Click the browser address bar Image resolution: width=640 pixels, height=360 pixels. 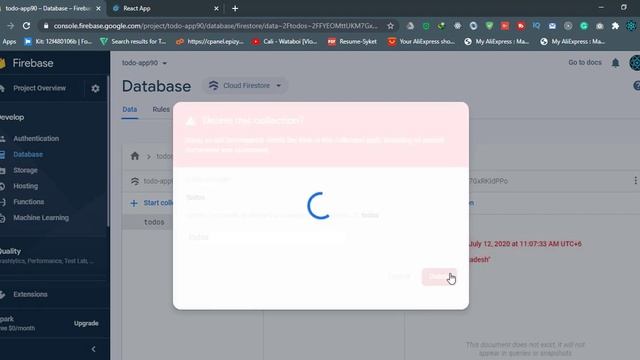pyautogui.click(x=216, y=26)
